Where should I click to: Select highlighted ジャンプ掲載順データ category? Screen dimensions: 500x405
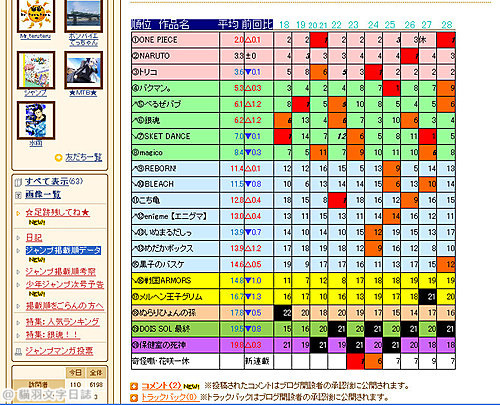click(x=63, y=250)
